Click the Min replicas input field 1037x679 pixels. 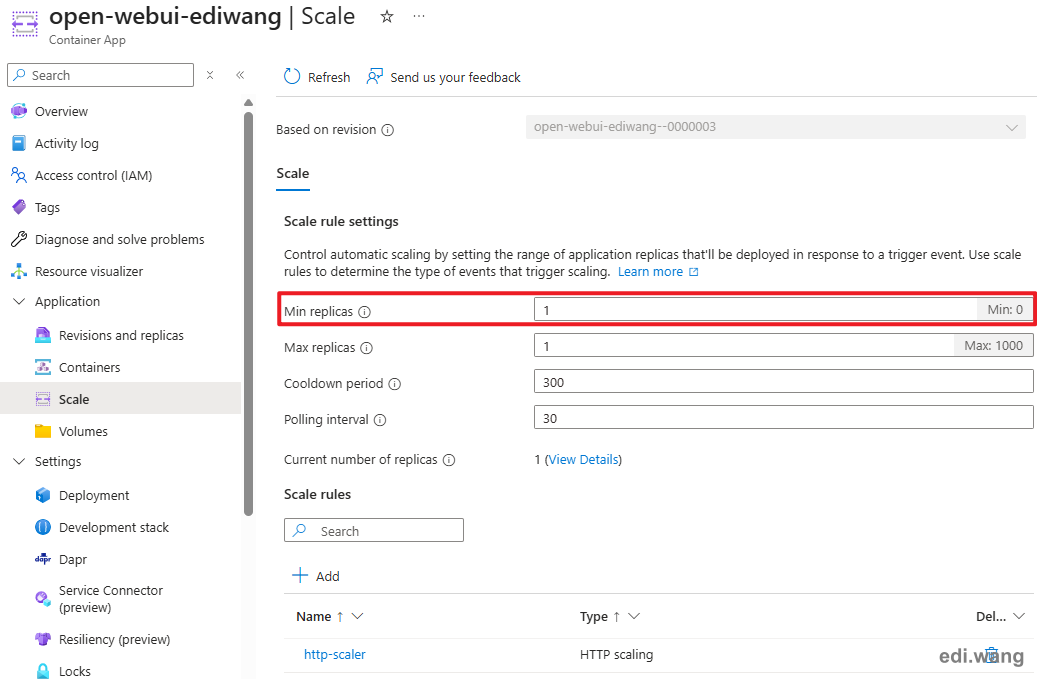[x=784, y=309]
